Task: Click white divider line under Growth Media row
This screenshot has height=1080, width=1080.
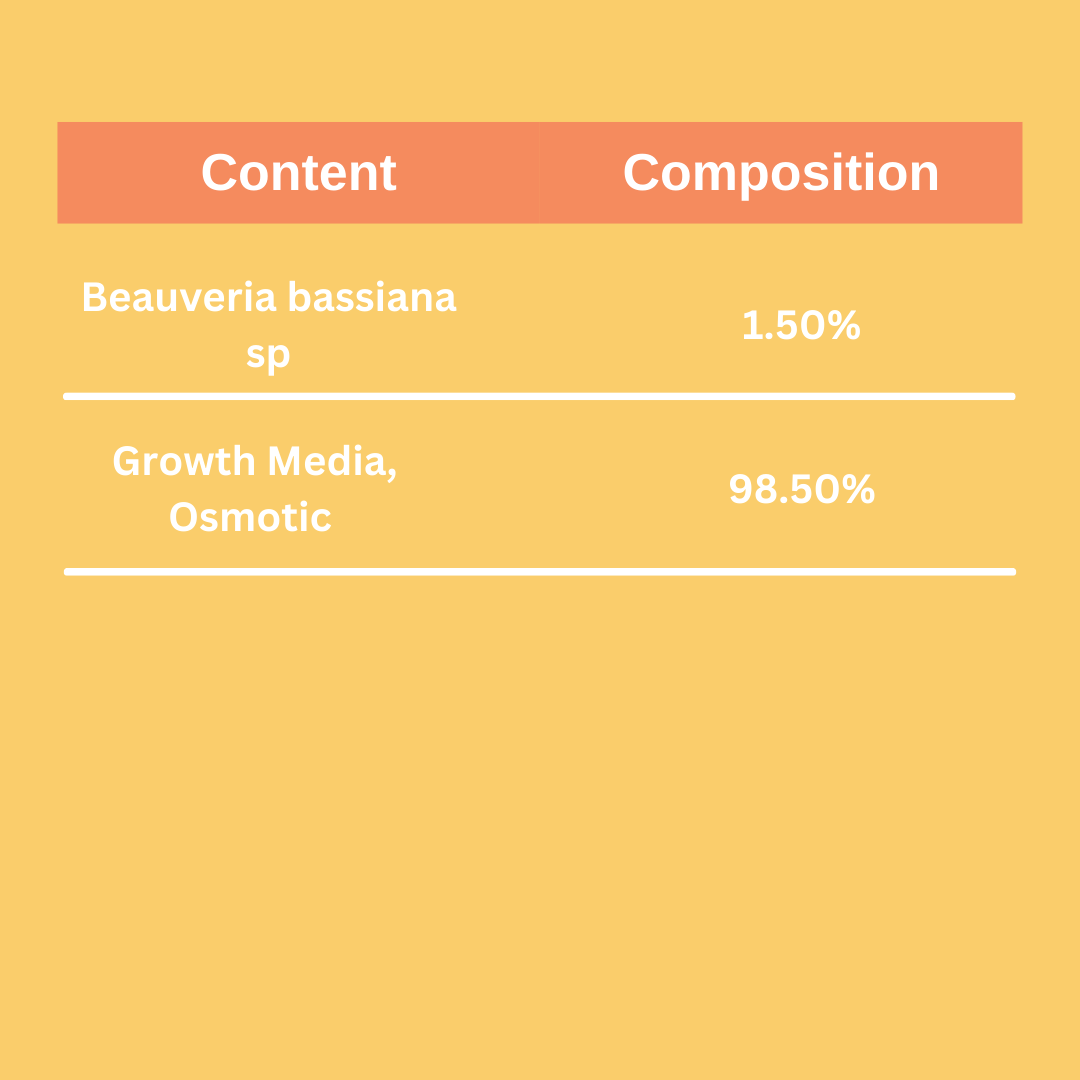Action: click(x=540, y=572)
